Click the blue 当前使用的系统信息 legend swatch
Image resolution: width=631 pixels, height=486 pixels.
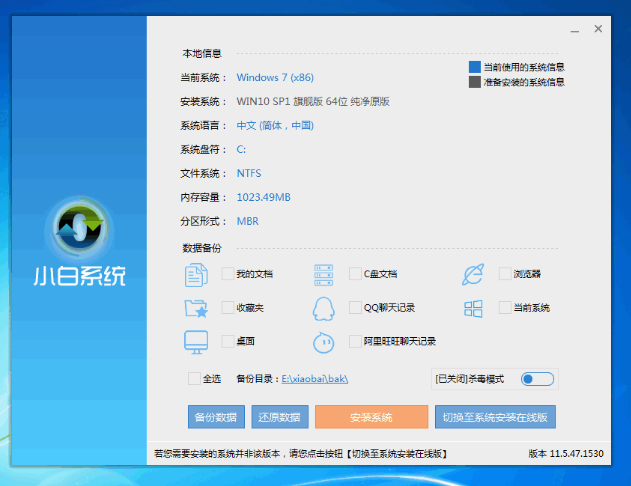point(475,67)
